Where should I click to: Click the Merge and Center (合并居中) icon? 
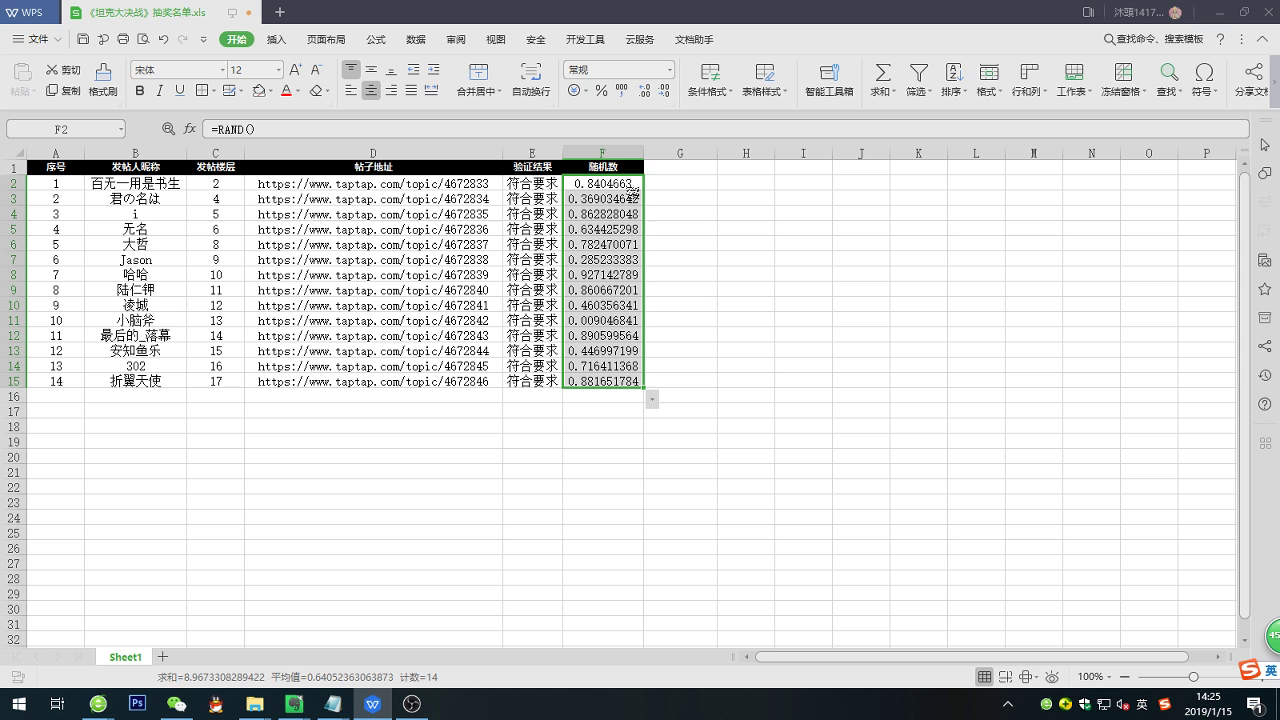pyautogui.click(x=478, y=72)
